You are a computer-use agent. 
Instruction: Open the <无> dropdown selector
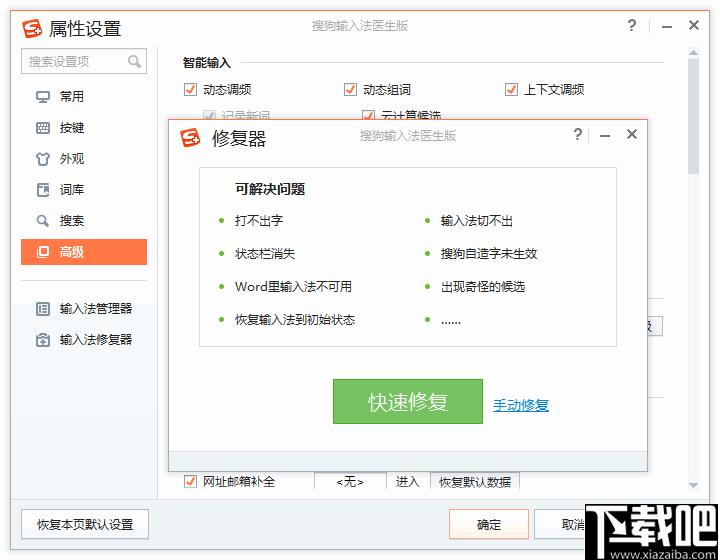(350, 482)
